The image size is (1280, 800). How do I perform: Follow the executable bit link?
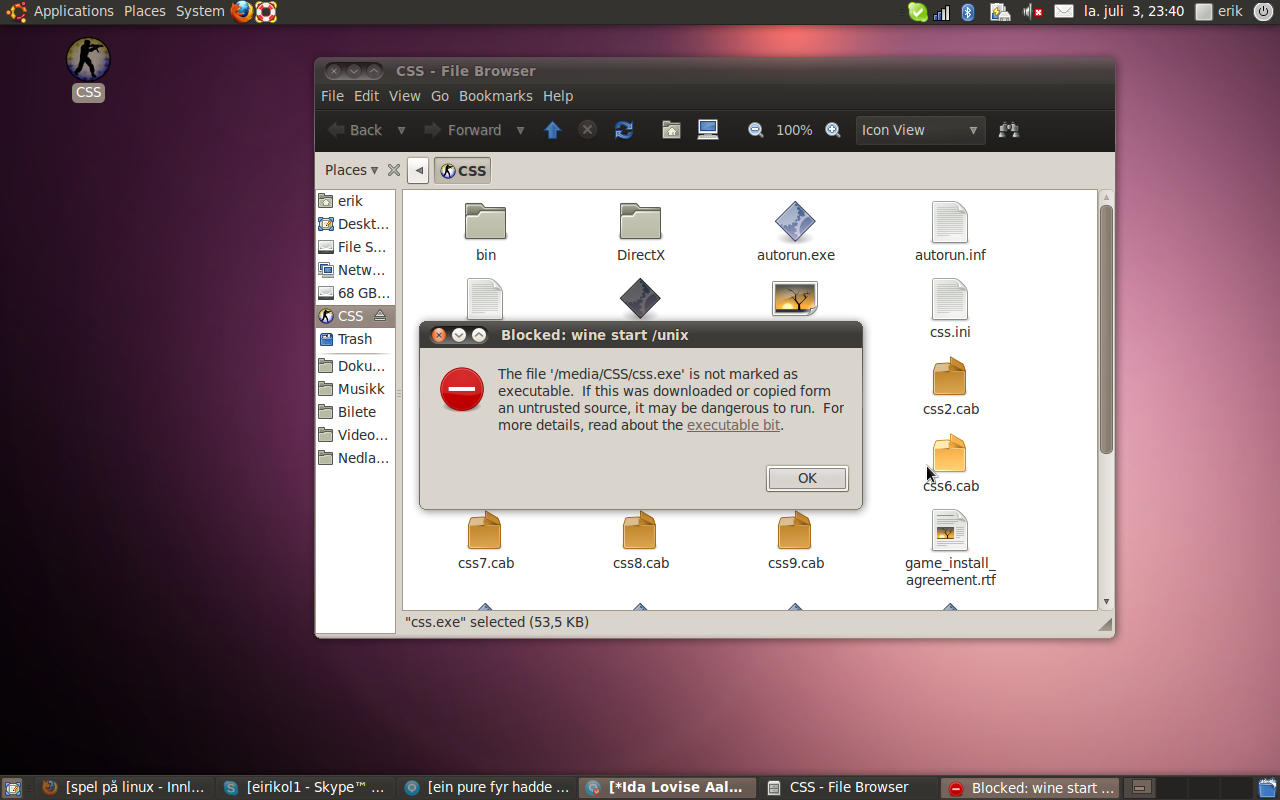click(x=733, y=425)
